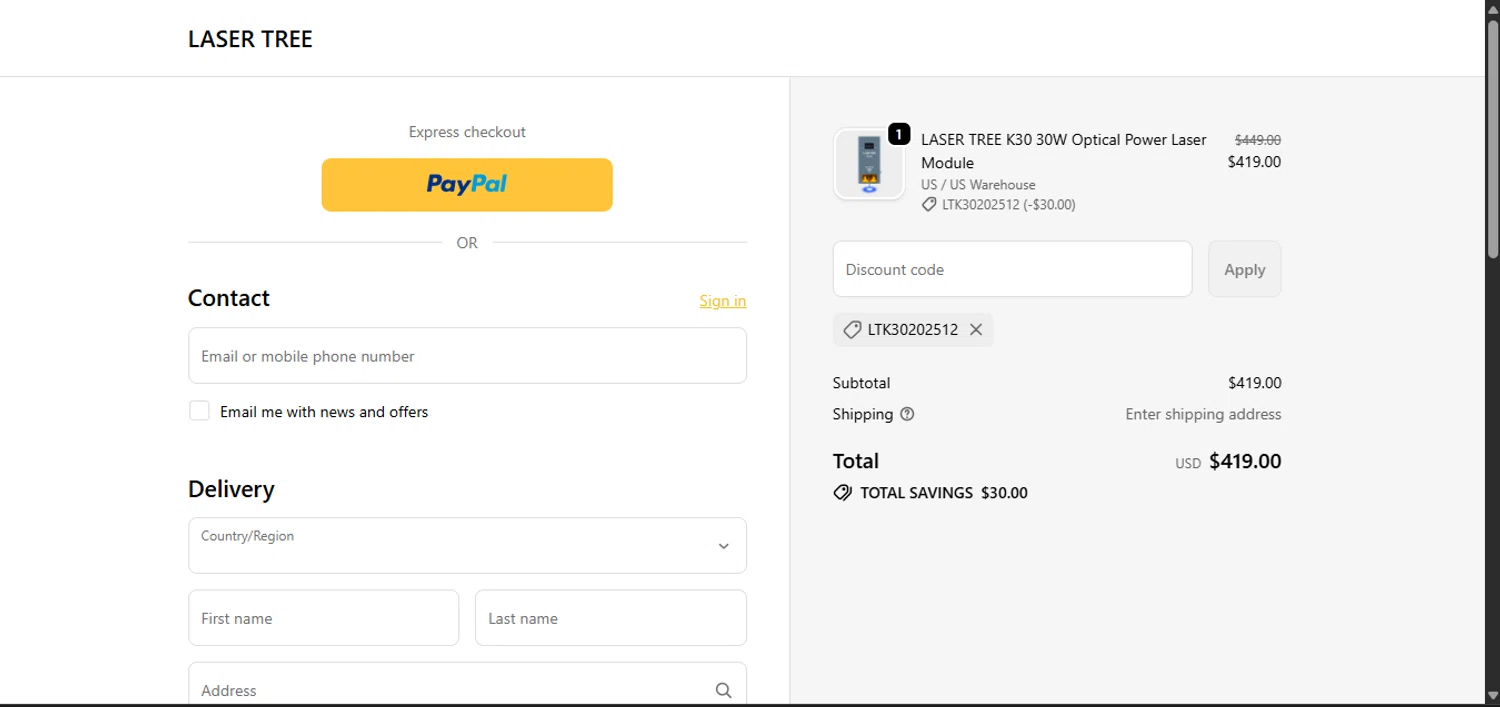Open the Country/Region dropdown

pyautogui.click(x=467, y=545)
